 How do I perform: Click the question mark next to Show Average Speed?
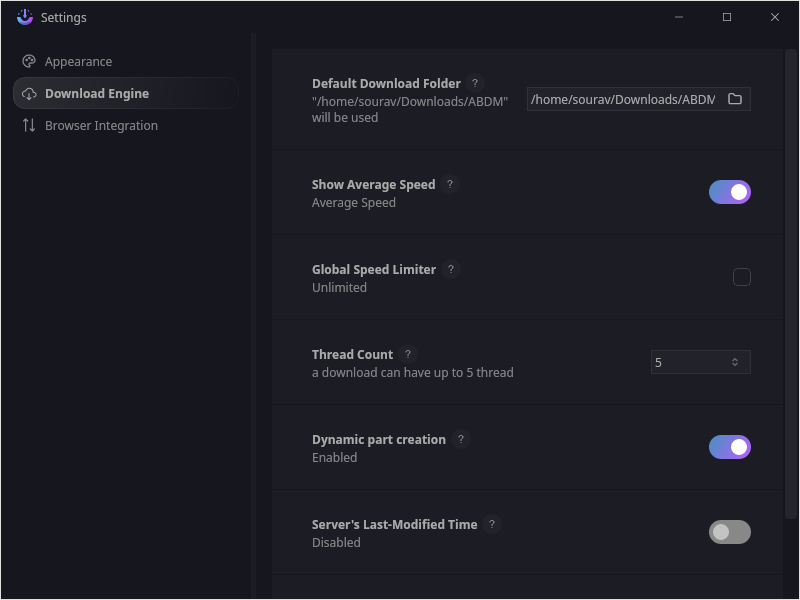tap(450, 184)
